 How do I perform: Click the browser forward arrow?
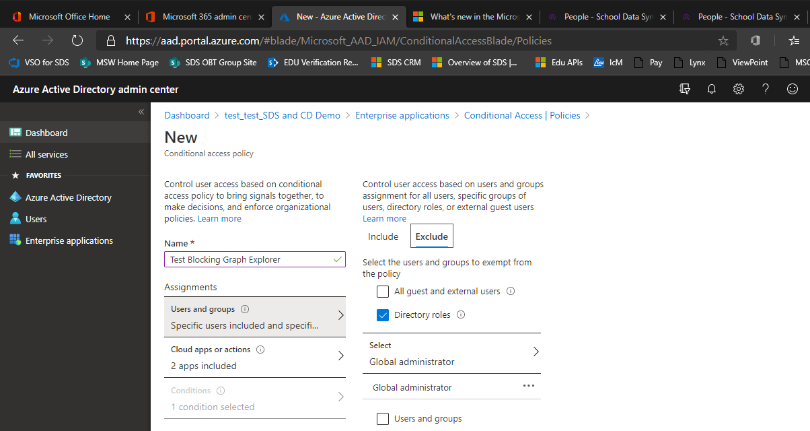click(48, 40)
